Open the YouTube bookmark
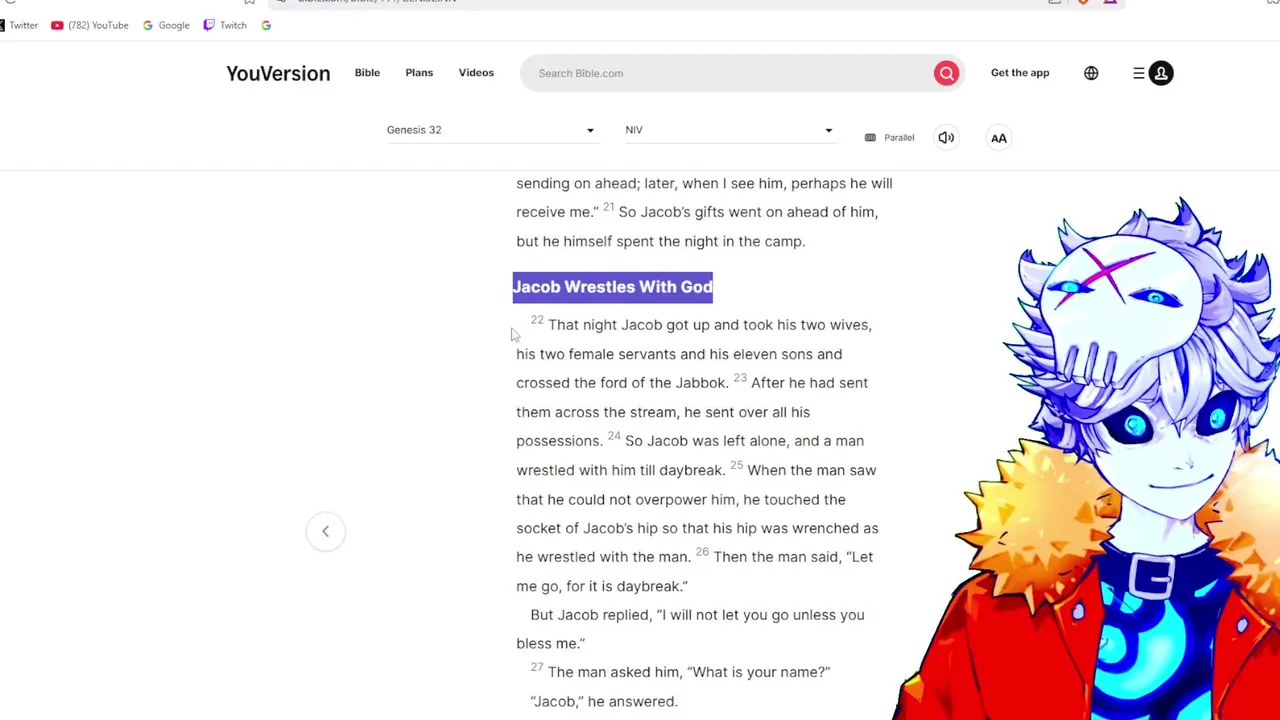Screen dimensions: 1280x720 90,25
